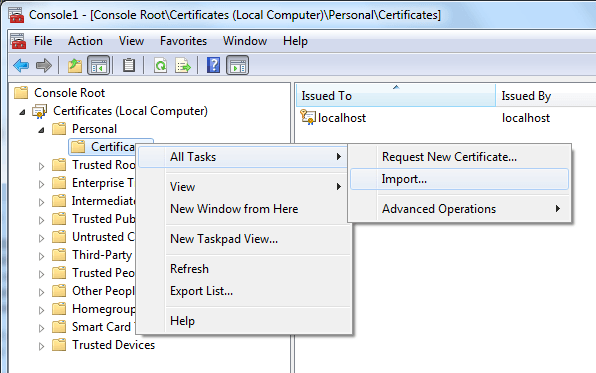This screenshot has width=596, height=373.
Task: Expand the Other People folder node
Action: pyautogui.click(x=41, y=292)
